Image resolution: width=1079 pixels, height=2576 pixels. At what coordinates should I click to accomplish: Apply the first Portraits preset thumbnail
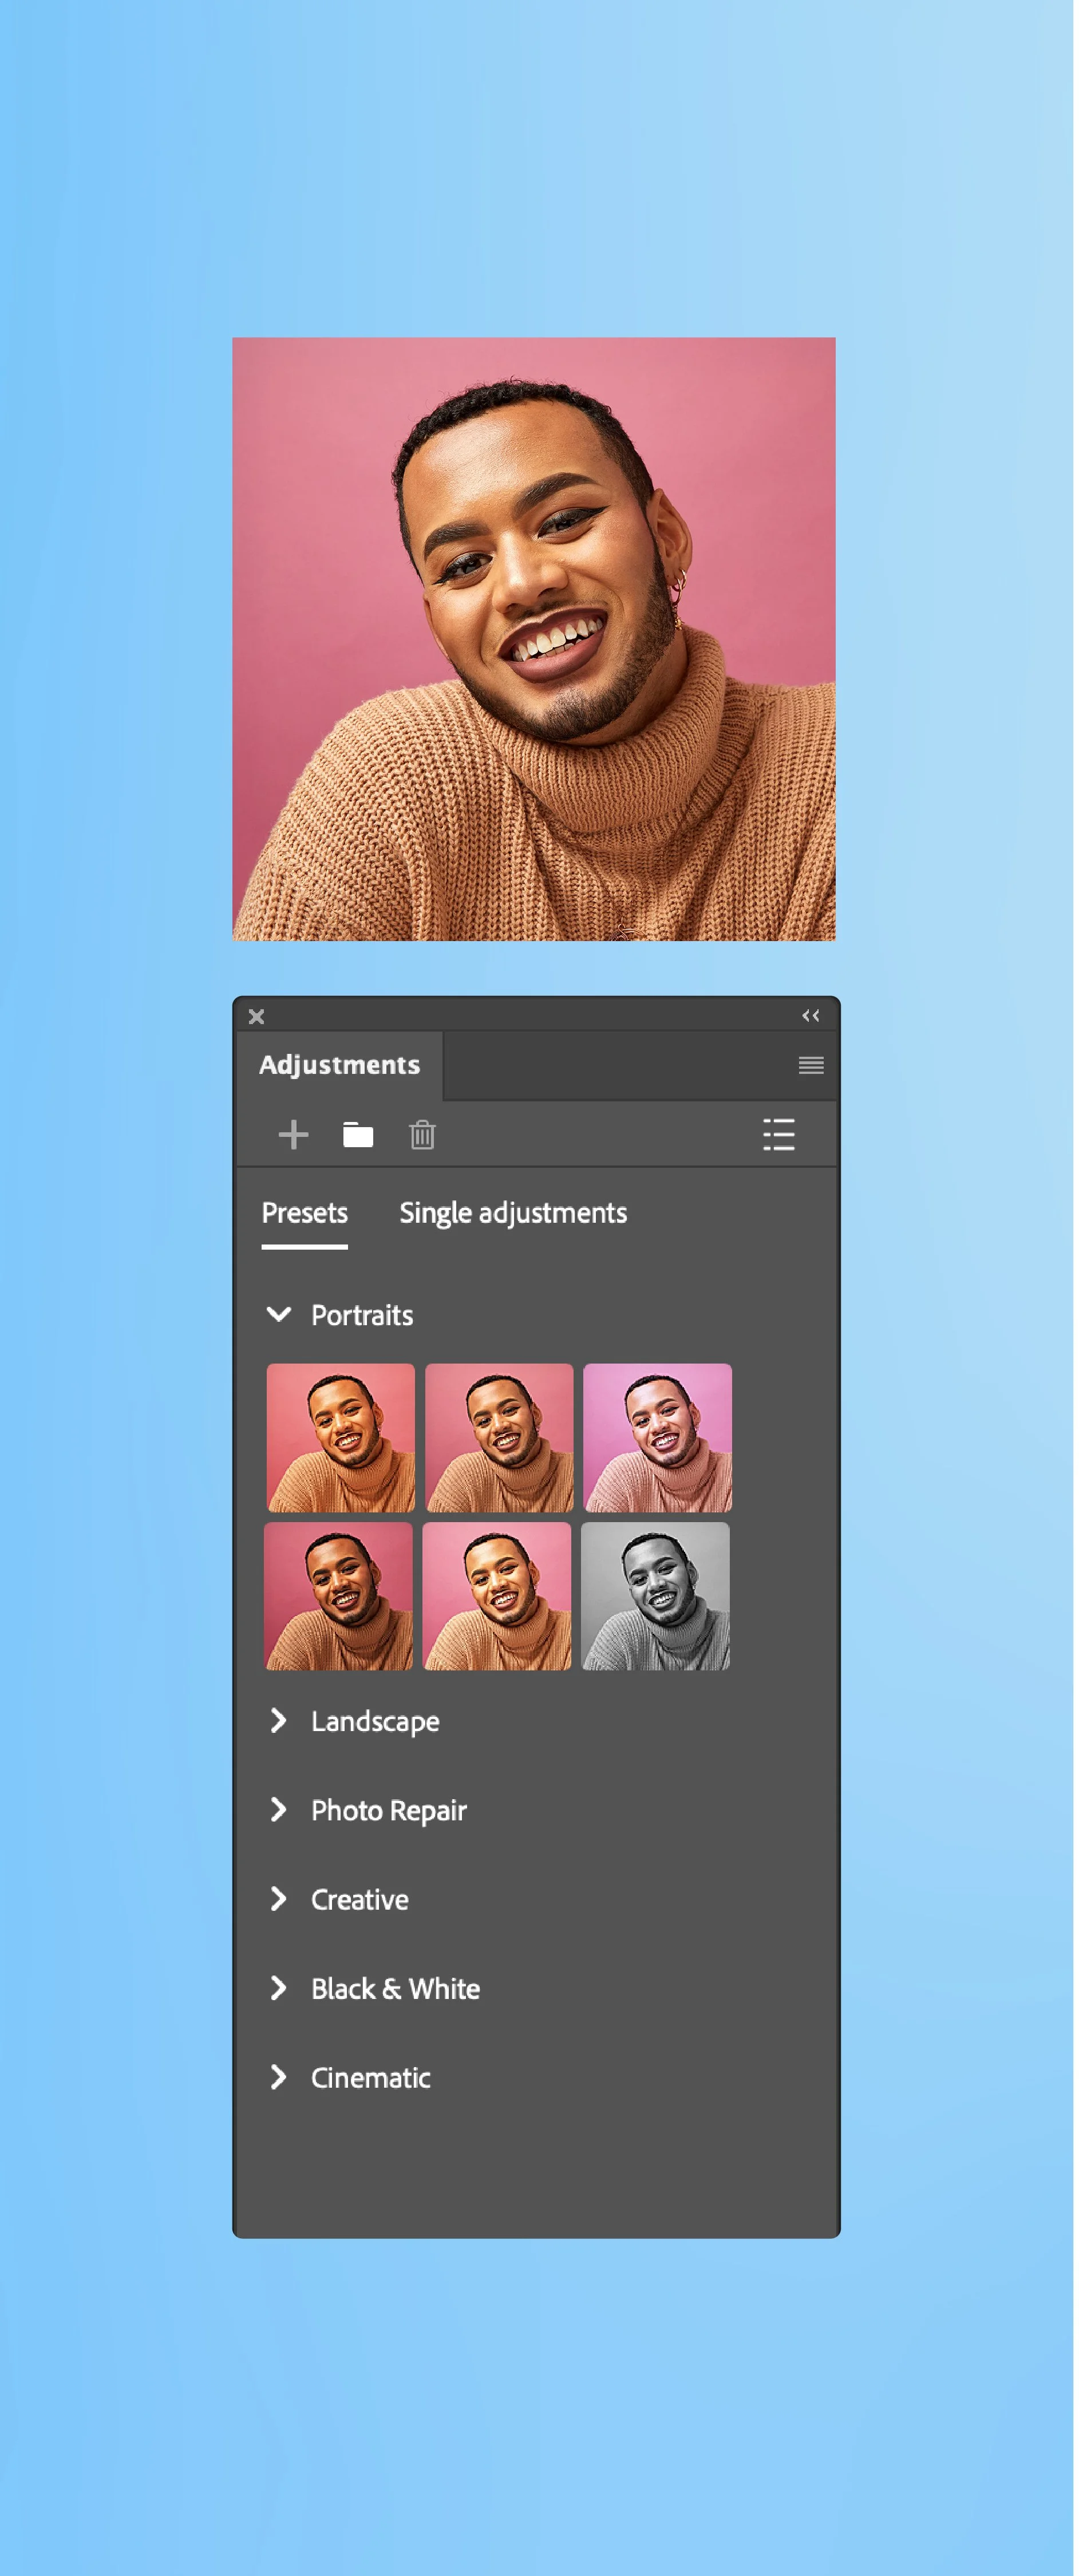pyautogui.click(x=341, y=1438)
